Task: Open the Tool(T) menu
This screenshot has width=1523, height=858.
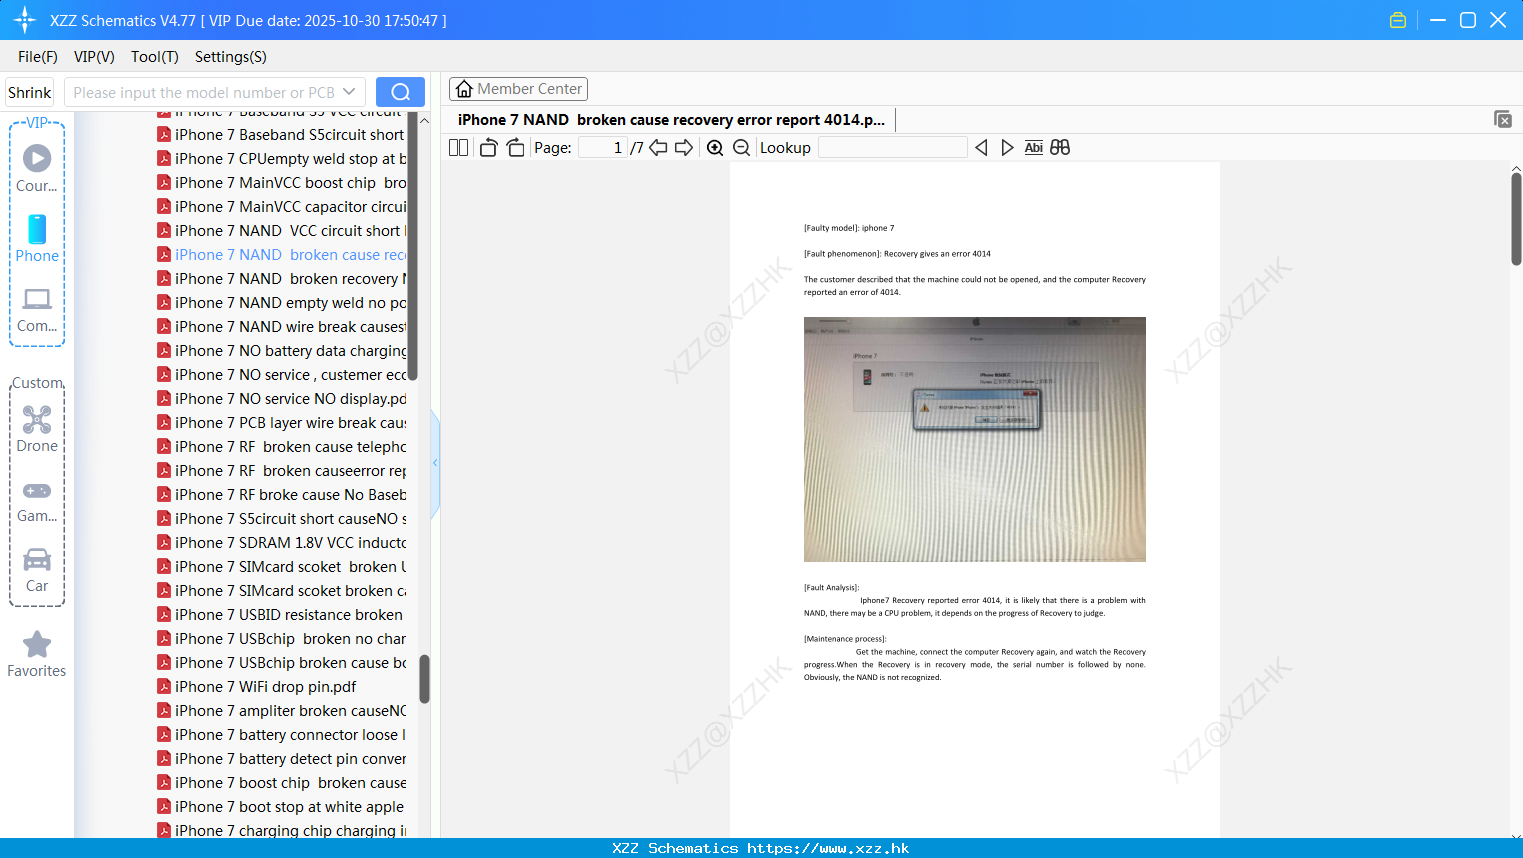Action: pos(155,57)
